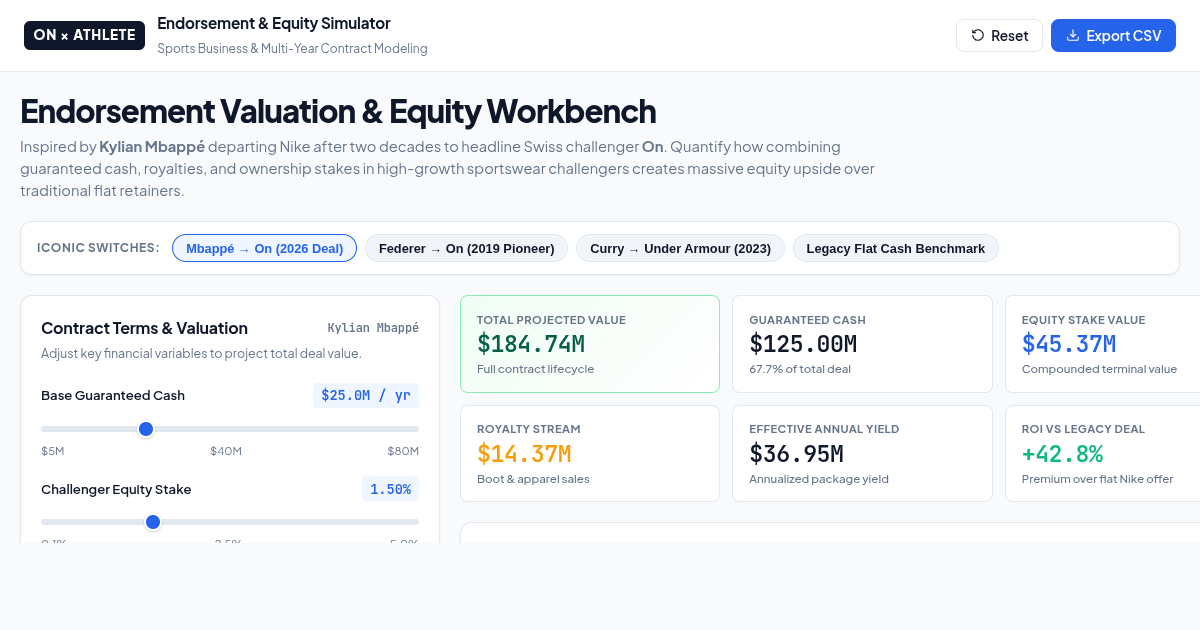Screen dimensions: 1200x630
Task: Click the $5M slider minimum label
Action: 53,451
